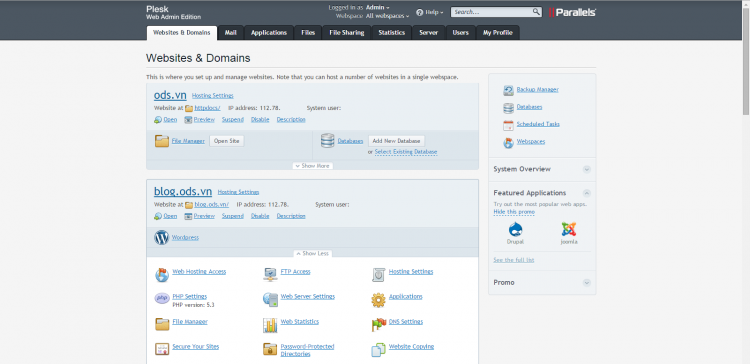Viewport: 750px width, 364px height.
Task: Click Select Existing Database link
Action: [406, 152]
